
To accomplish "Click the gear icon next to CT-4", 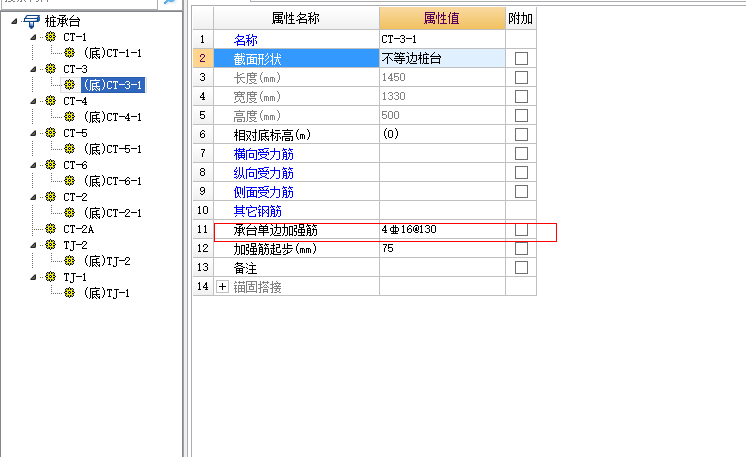I will click(x=50, y=100).
